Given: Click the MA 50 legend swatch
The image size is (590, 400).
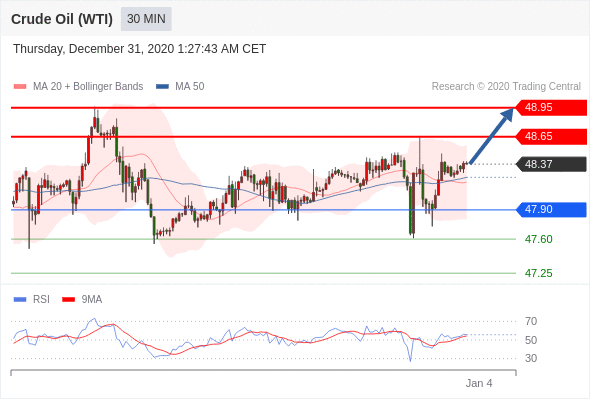Looking at the screenshot, I should (x=162, y=87).
